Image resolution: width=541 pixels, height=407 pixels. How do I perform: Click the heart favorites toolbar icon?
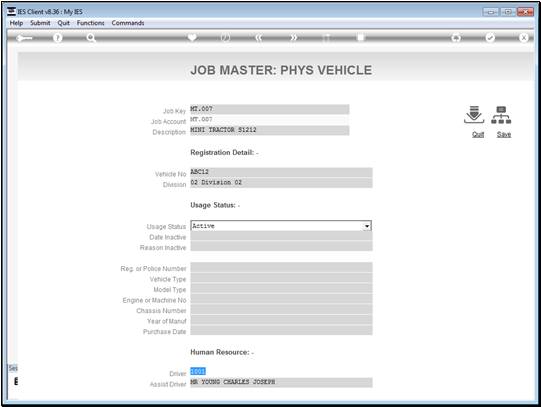tap(192, 37)
